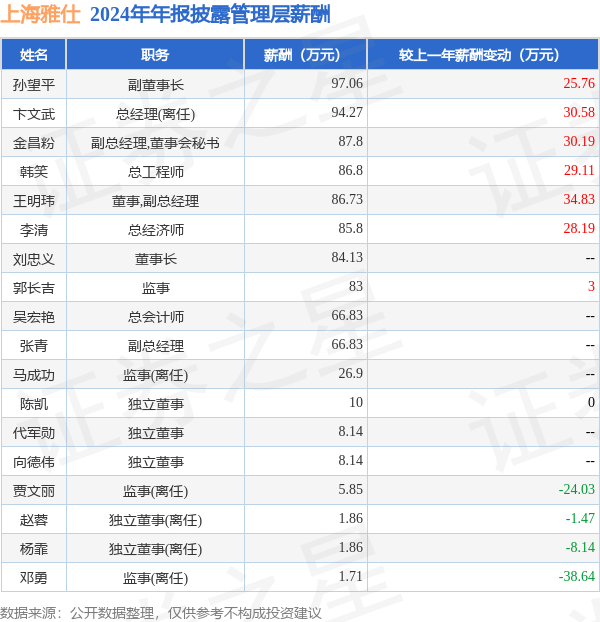This screenshot has width=600, height=622.
Task: Click the name 赵蓉
Action: pyautogui.click(x=34, y=520)
